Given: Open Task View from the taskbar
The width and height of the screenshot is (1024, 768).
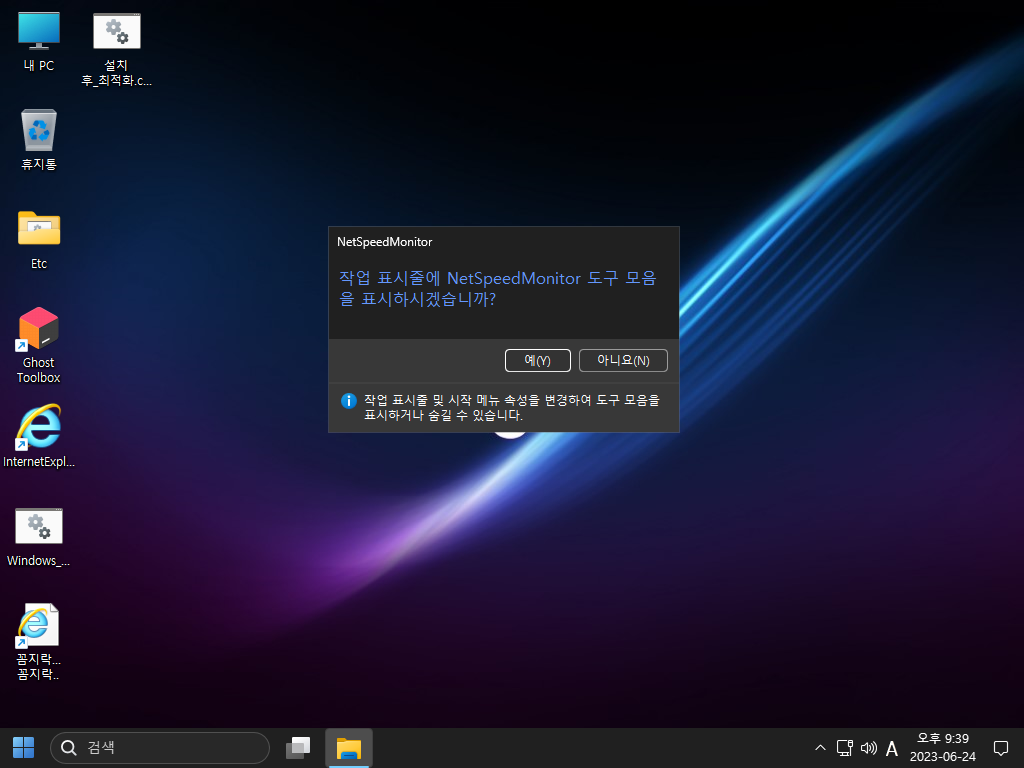Looking at the screenshot, I should (298, 748).
